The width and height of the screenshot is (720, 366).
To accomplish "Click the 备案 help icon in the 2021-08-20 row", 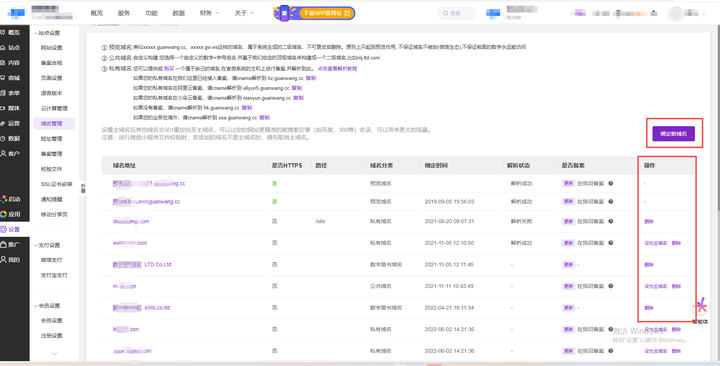I will (x=611, y=221).
